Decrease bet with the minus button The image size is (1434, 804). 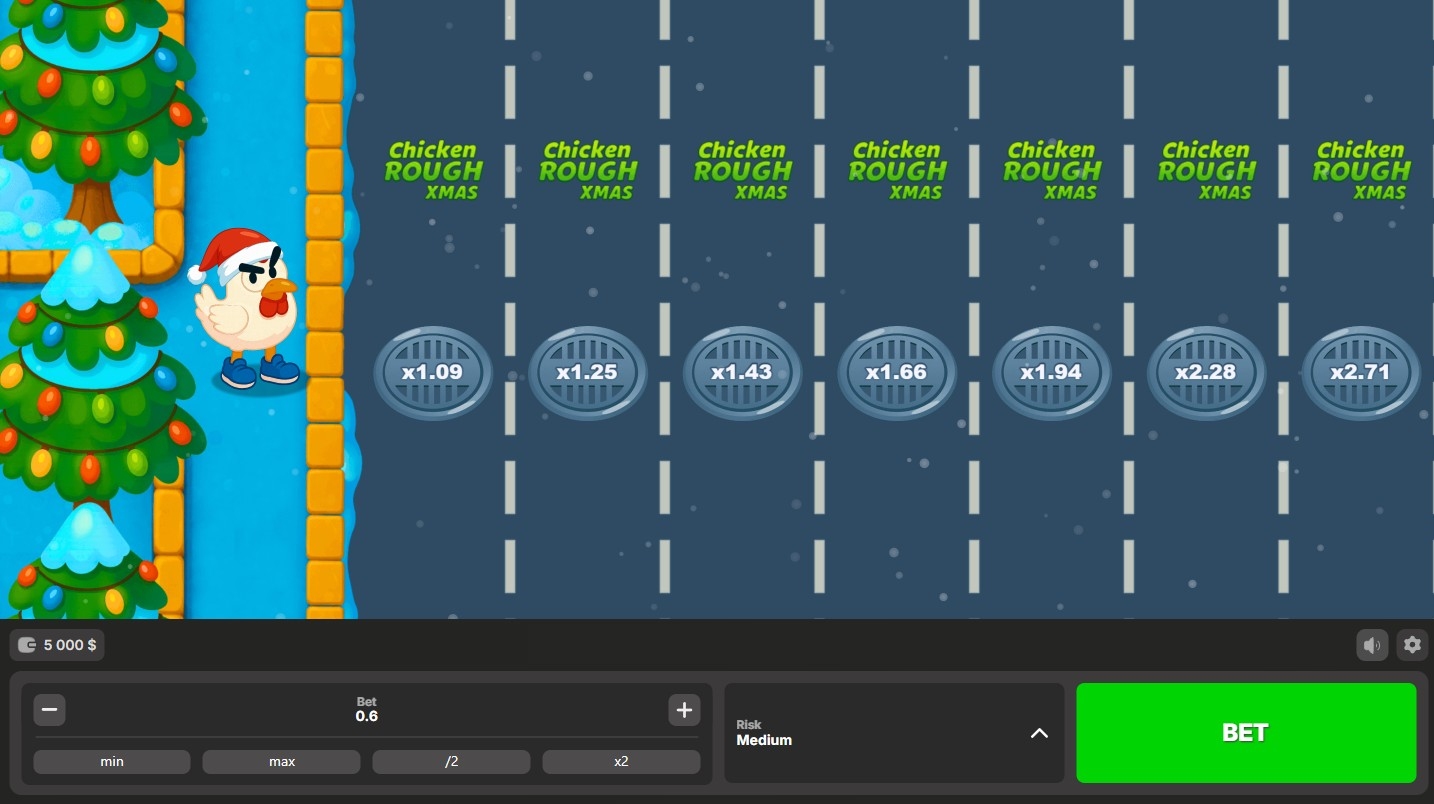pos(50,710)
